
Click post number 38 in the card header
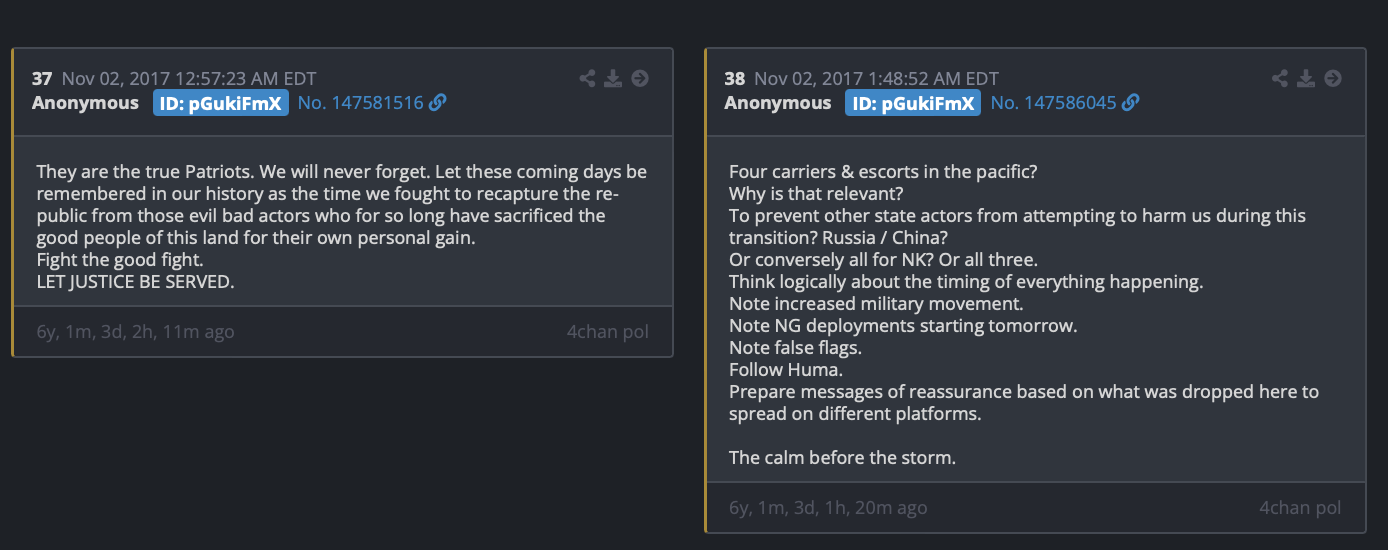click(x=735, y=78)
